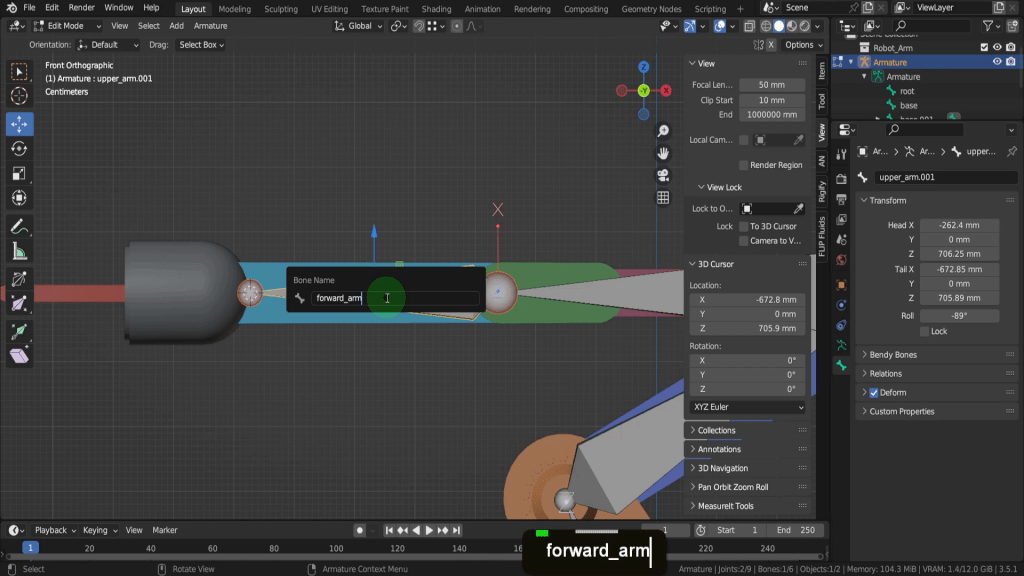Enable the Render Region checkbox
Viewport: 1024px width, 576px height.
(x=744, y=165)
